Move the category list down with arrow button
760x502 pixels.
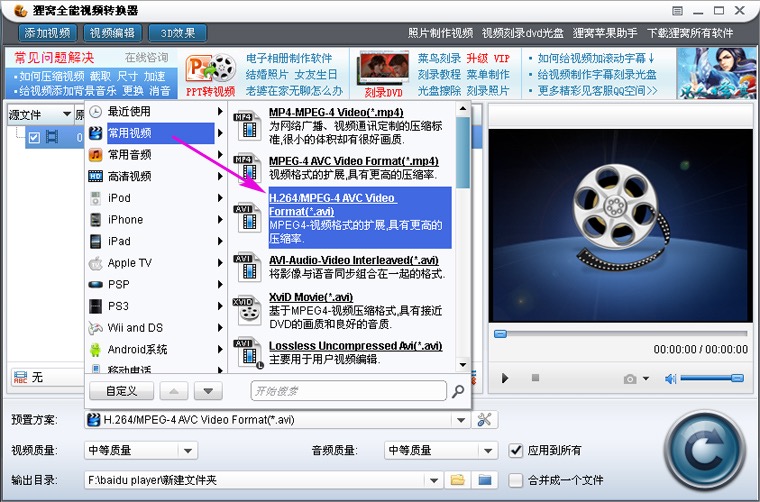(208, 391)
